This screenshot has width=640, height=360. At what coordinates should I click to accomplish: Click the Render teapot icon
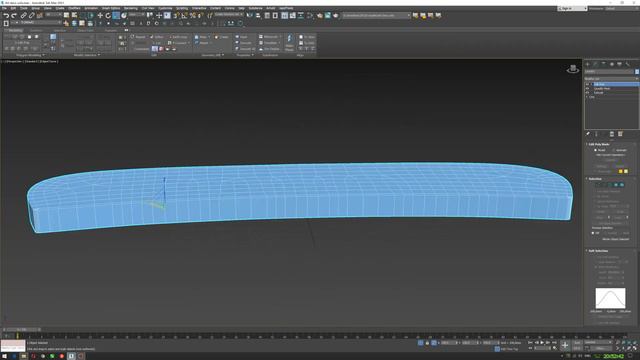click(x=336, y=16)
